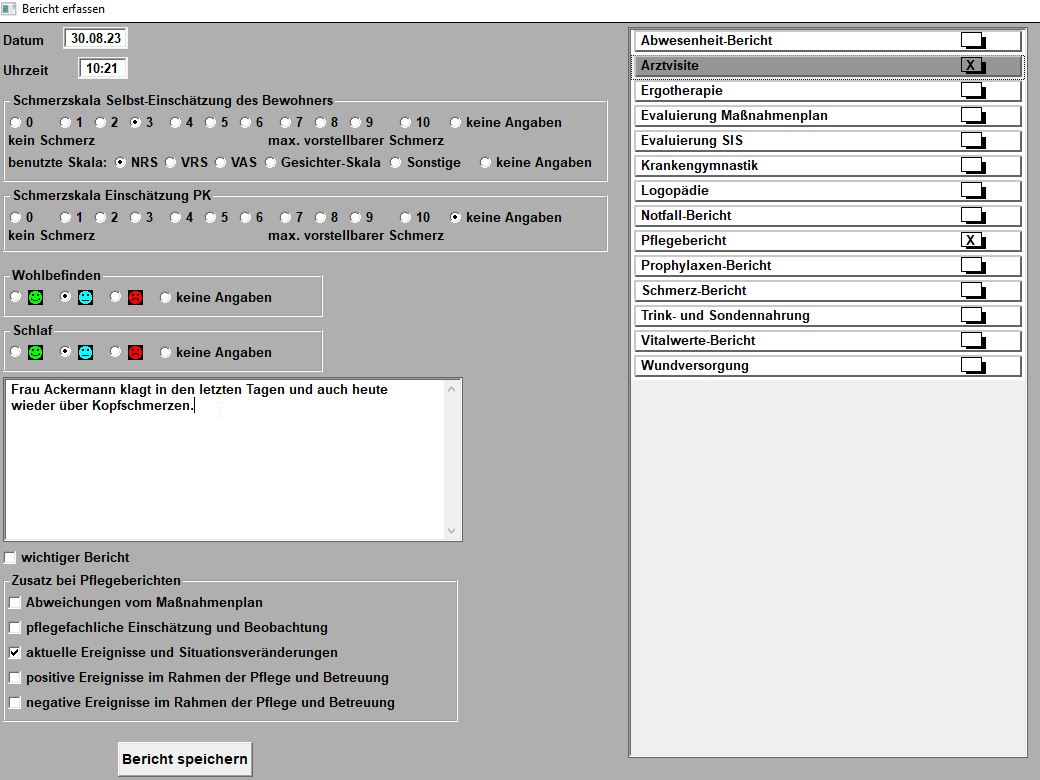Select pain level 0 in Selbst-Einschätzung

point(15,123)
